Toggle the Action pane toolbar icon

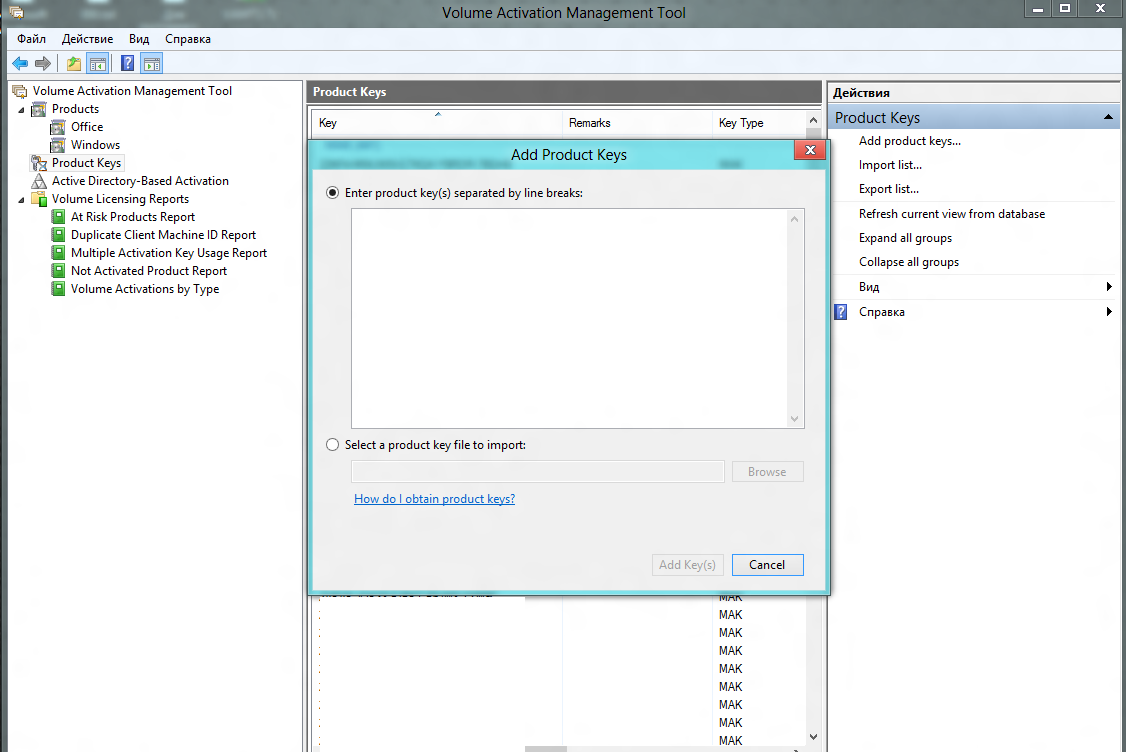[x=151, y=64]
